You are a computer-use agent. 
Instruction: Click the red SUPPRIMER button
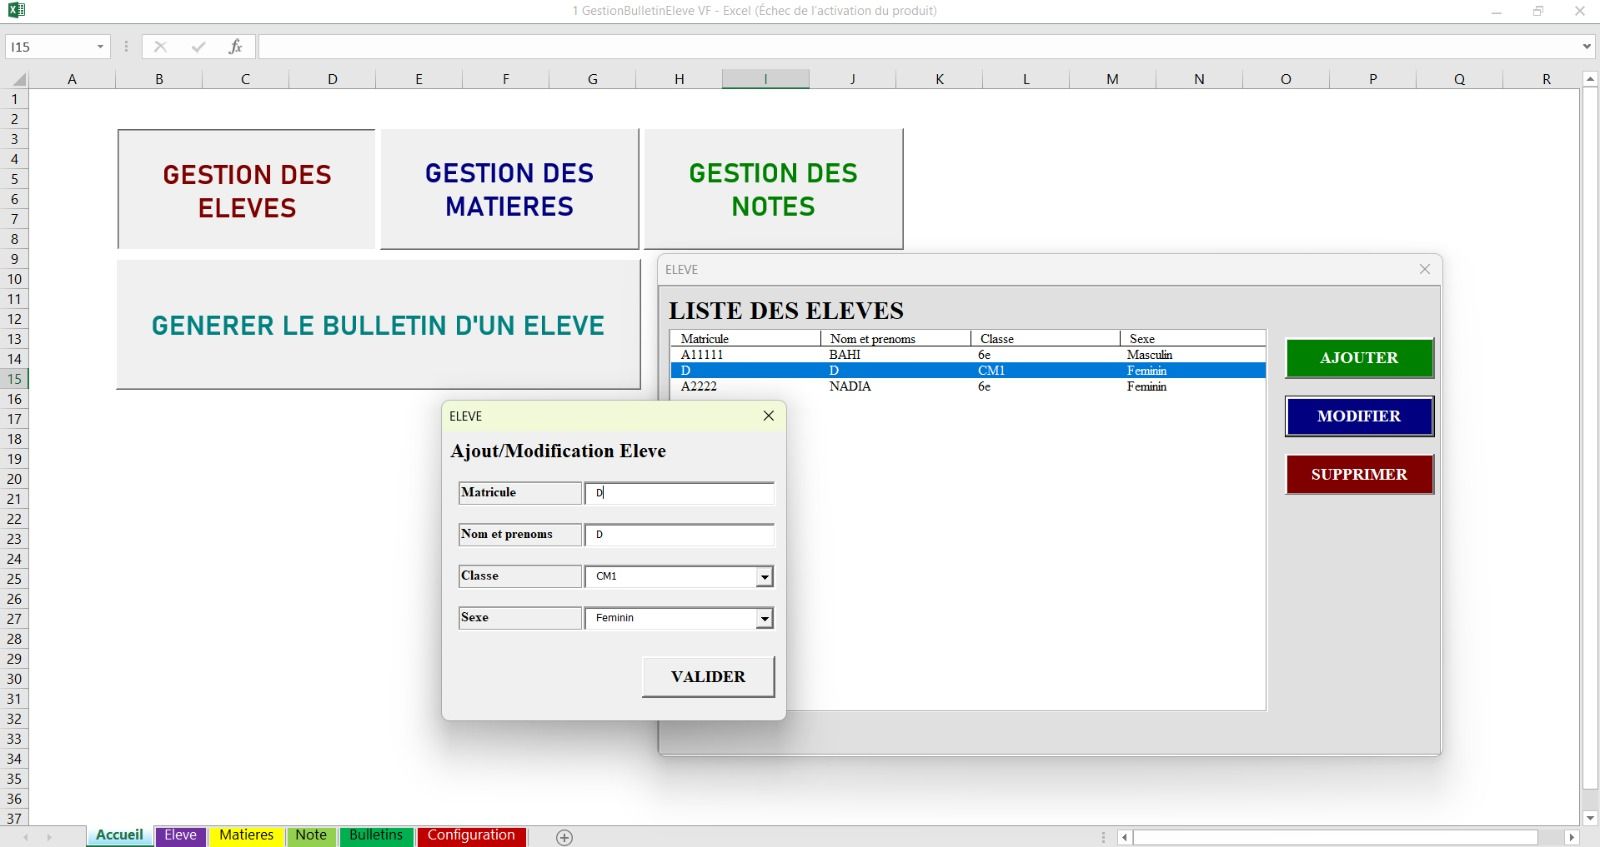click(1359, 474)
